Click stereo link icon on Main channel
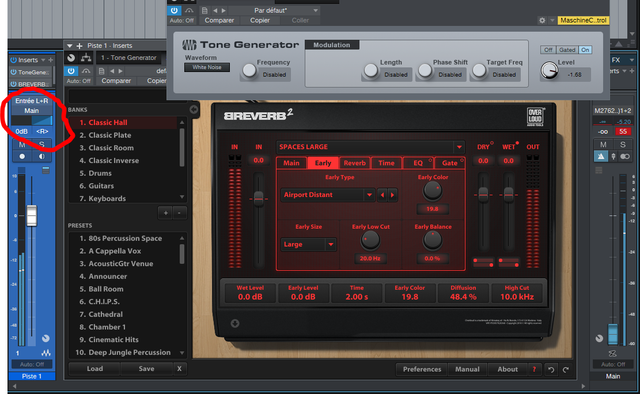The width and height of the screenshot is (640, 394). click(x=625, y=156)
